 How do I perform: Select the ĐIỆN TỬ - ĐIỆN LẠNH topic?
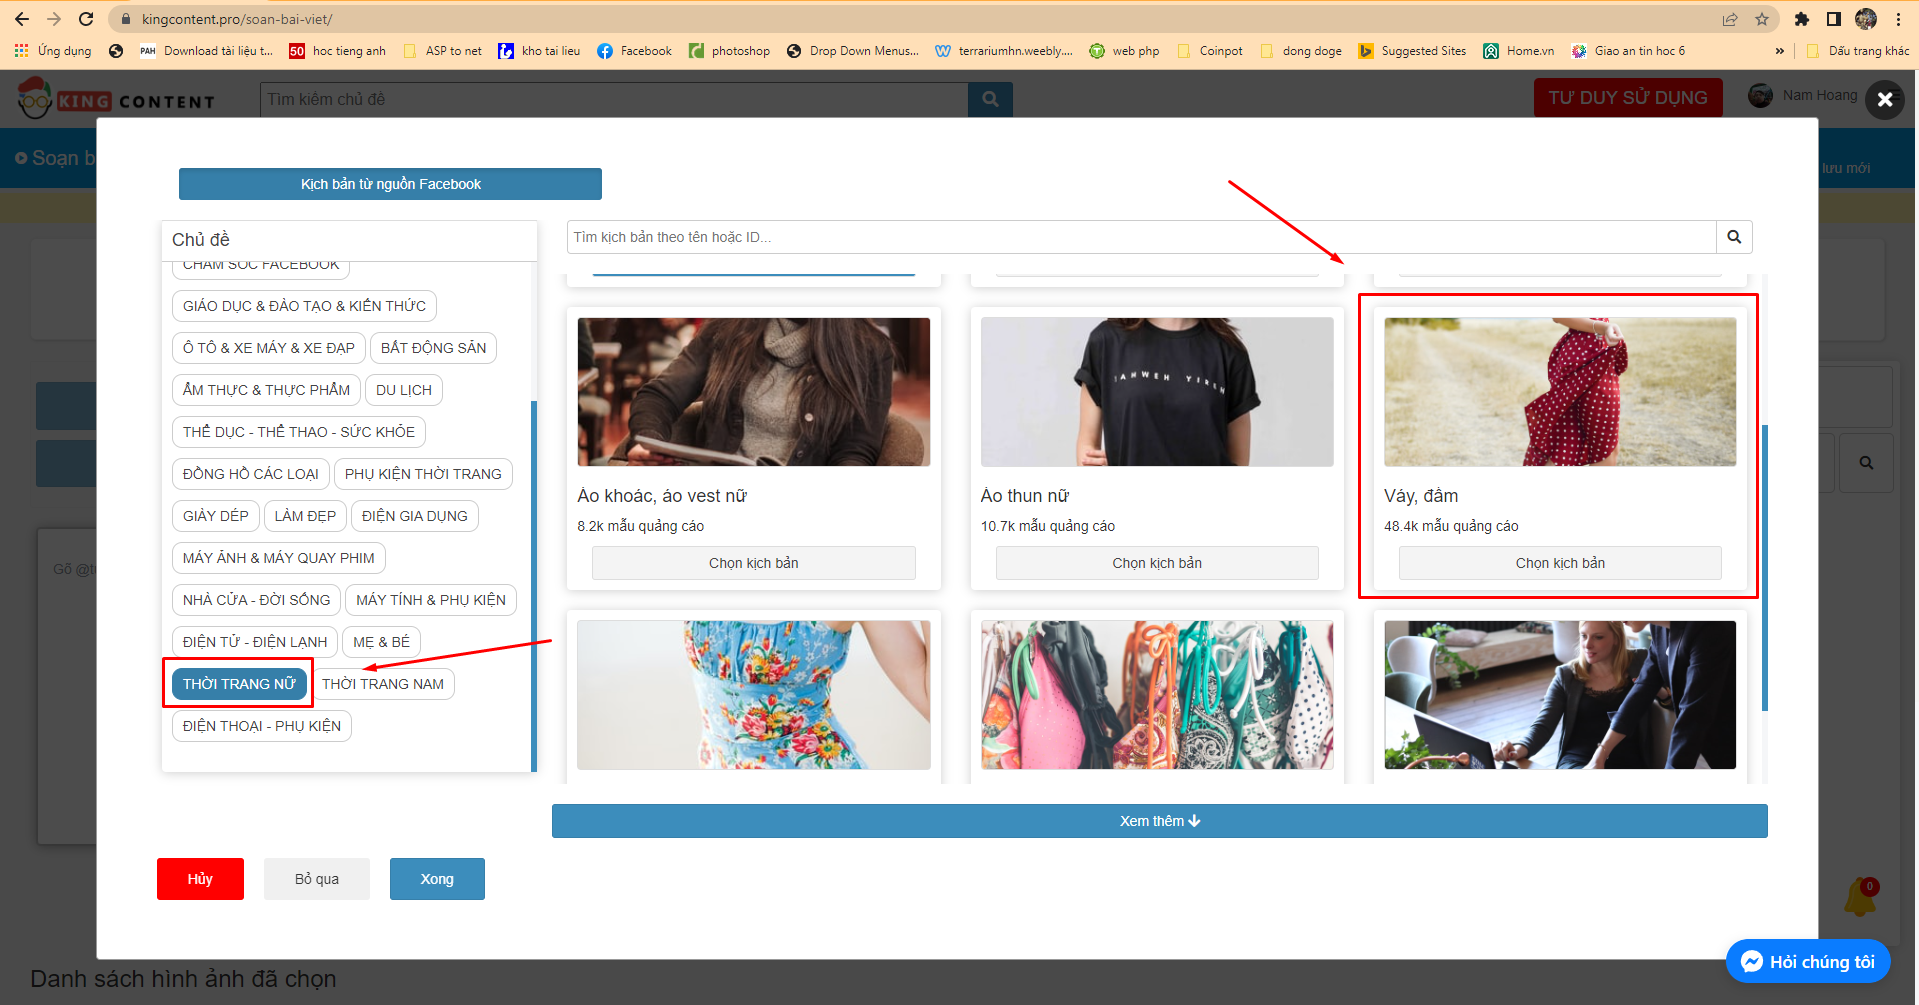pos(255,642)
